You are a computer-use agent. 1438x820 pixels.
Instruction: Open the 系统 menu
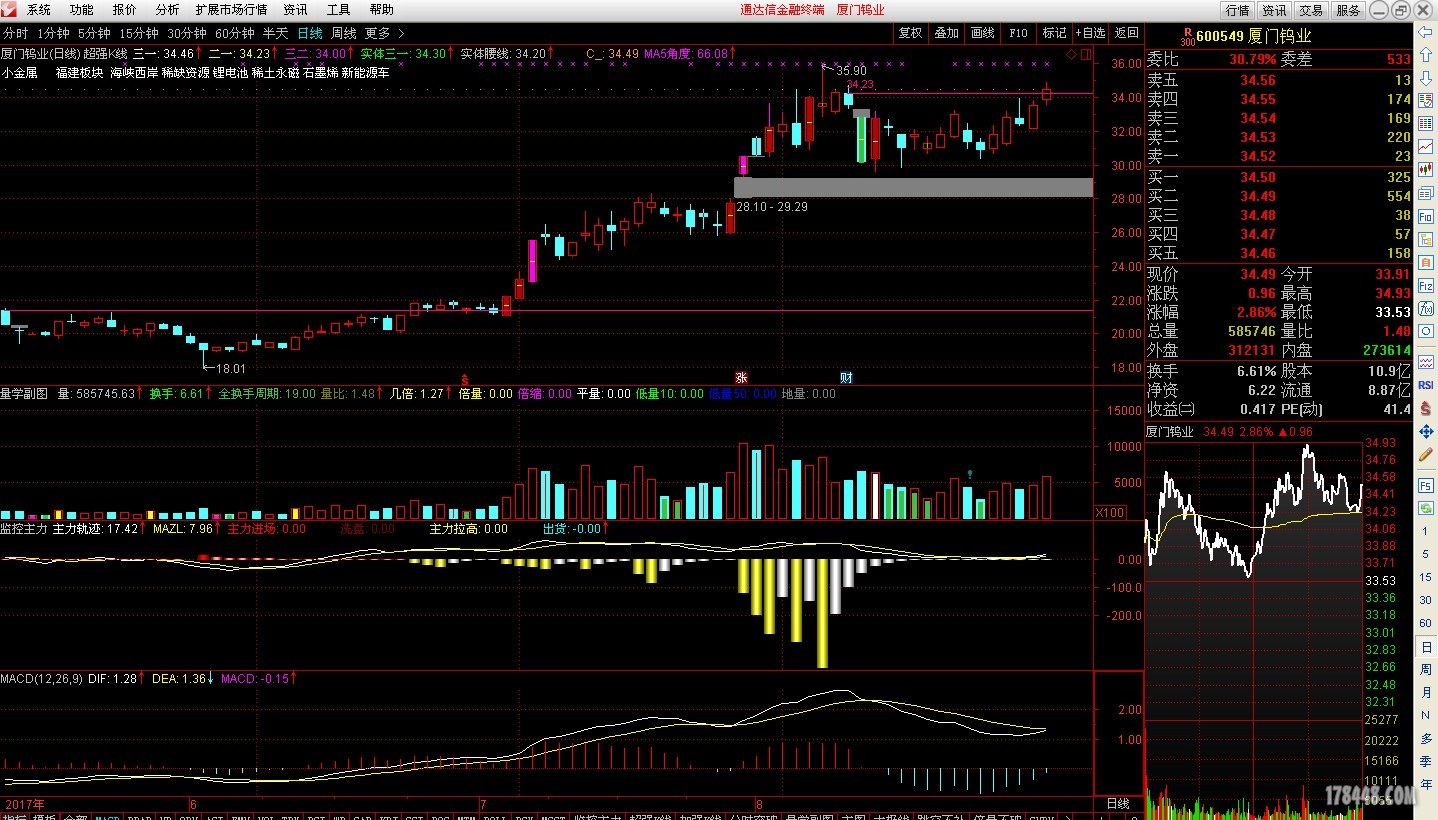tap(39, 10)
